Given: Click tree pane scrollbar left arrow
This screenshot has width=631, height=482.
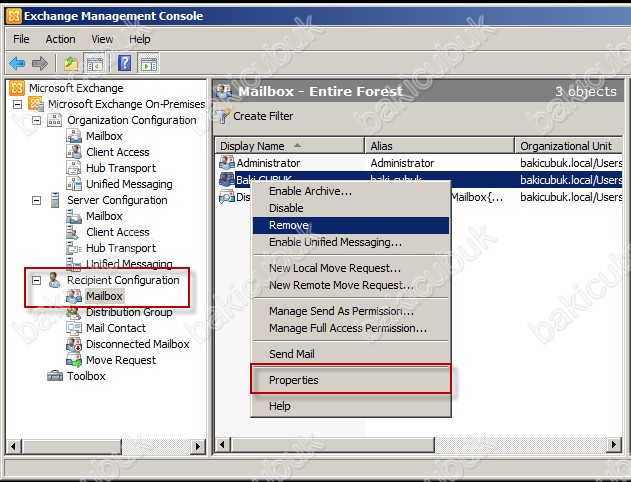Looking at the screenshot, I should [x=14, y=446].
